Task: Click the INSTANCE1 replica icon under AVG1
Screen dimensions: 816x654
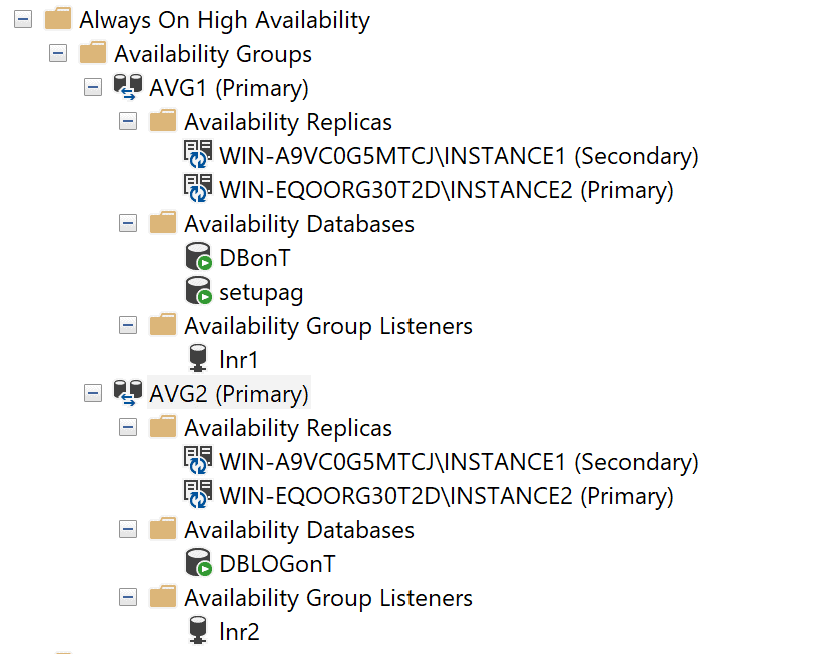Action: (x=198, y=156)
